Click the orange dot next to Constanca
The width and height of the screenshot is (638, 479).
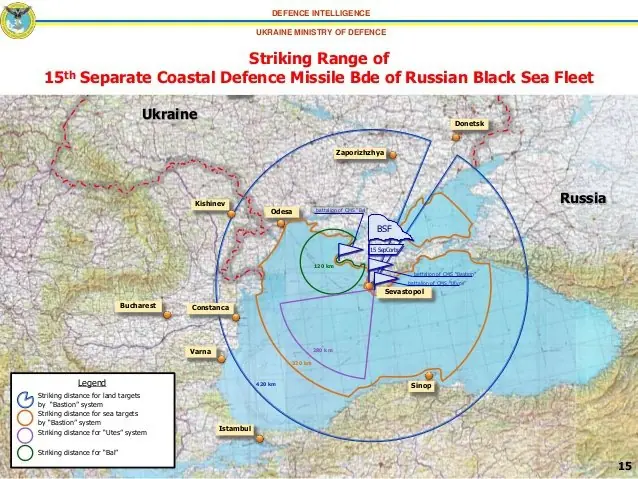click(236, 317)
